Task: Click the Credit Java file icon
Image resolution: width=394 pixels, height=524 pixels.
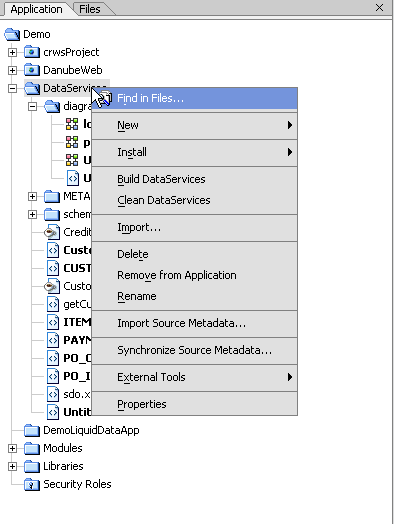Action: point(52,232)
